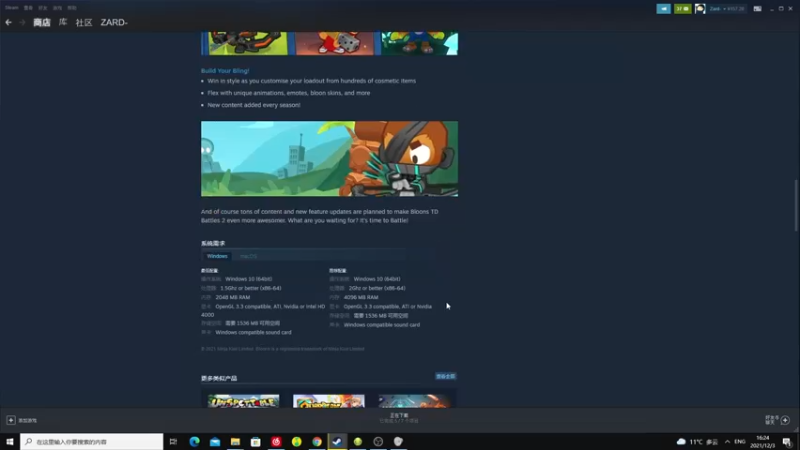
Task: Open the blue announcements button
Action: click(663, 9)
